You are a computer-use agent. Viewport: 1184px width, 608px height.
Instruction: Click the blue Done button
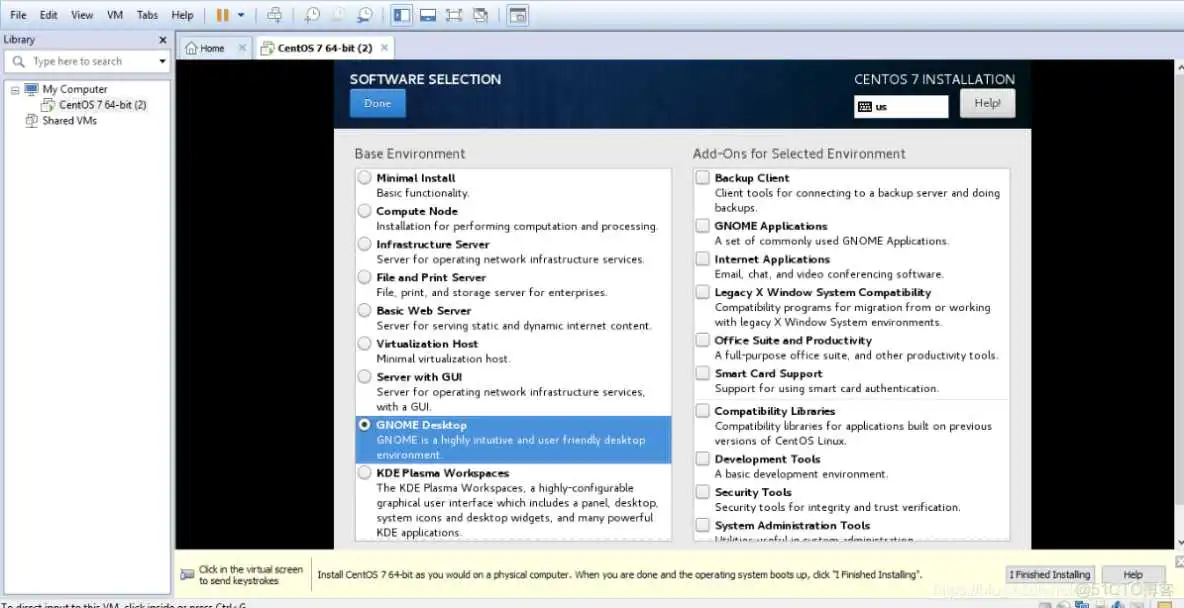pyautogui.click(x=377, y=104)
